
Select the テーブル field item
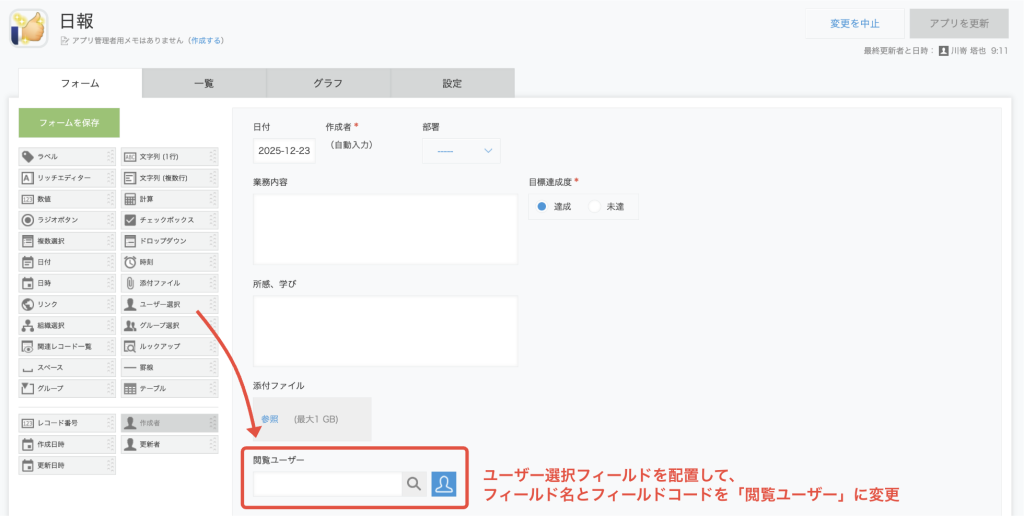[170, 389]
